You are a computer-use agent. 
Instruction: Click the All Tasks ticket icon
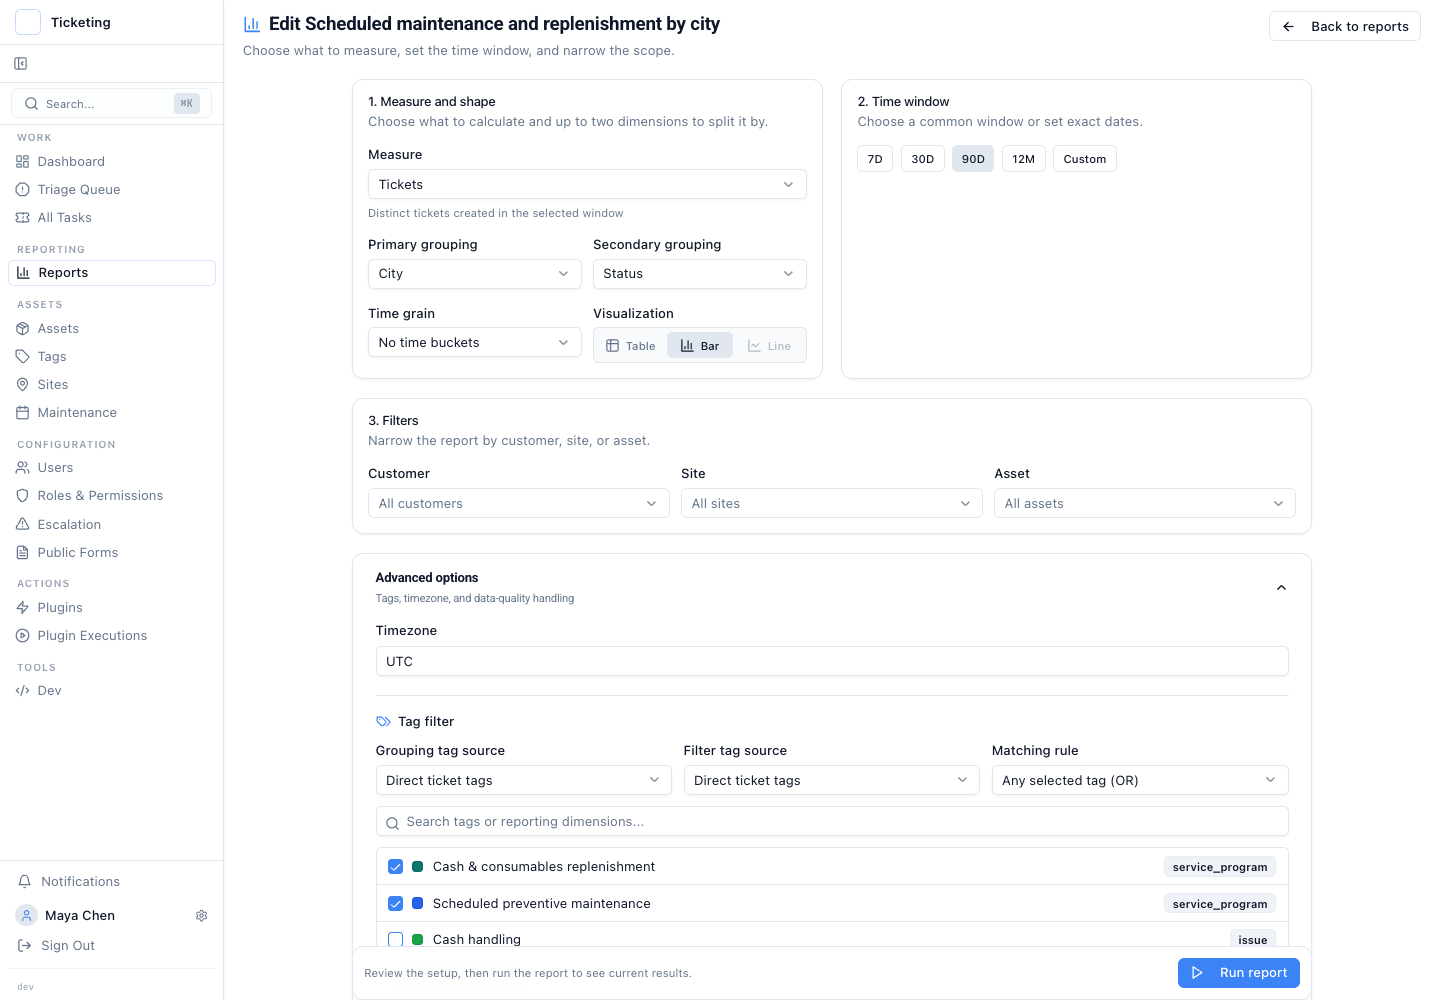(23, 218)
